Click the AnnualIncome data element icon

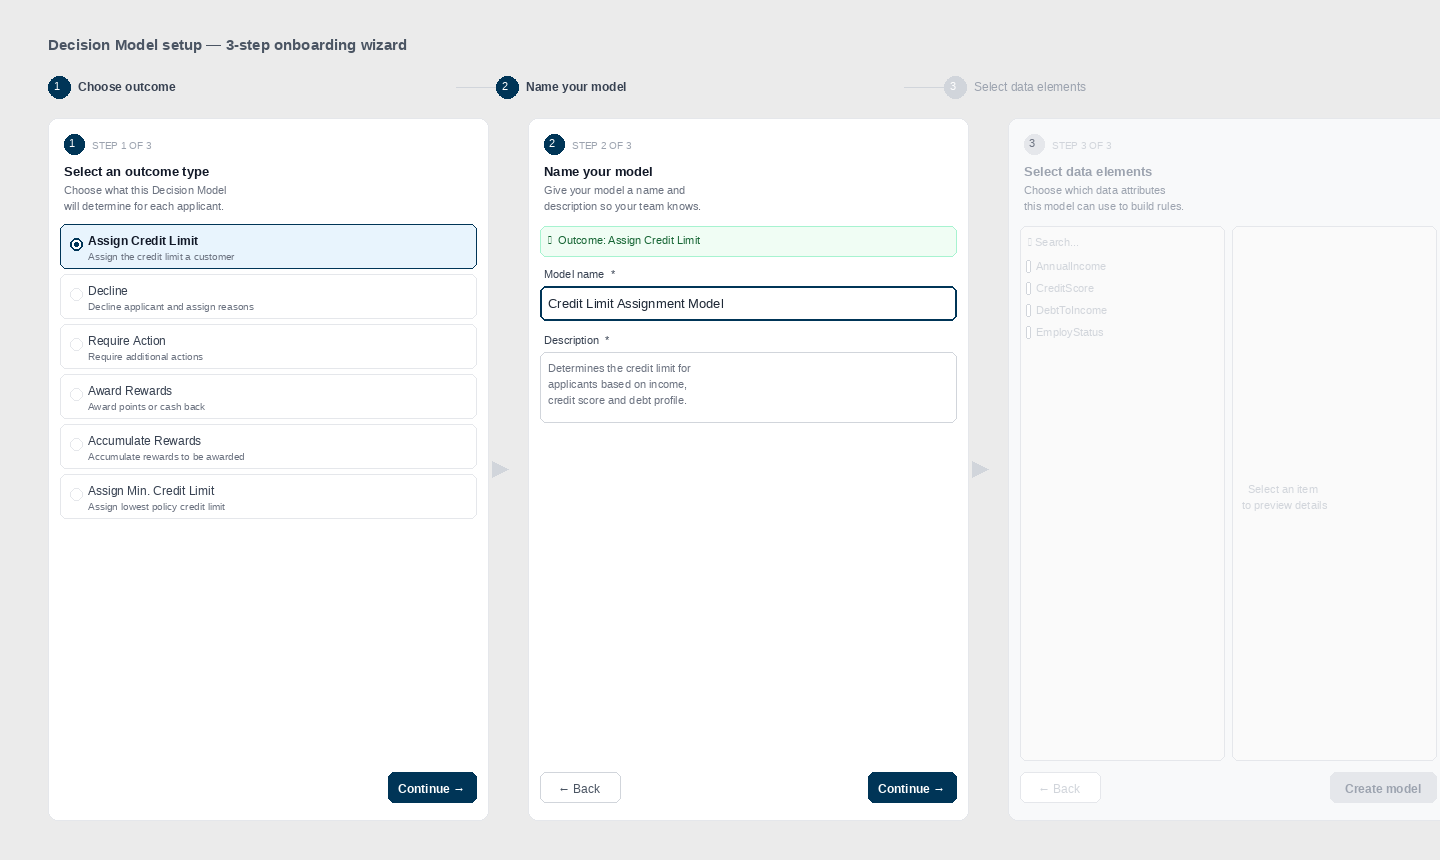point(1029,267)
